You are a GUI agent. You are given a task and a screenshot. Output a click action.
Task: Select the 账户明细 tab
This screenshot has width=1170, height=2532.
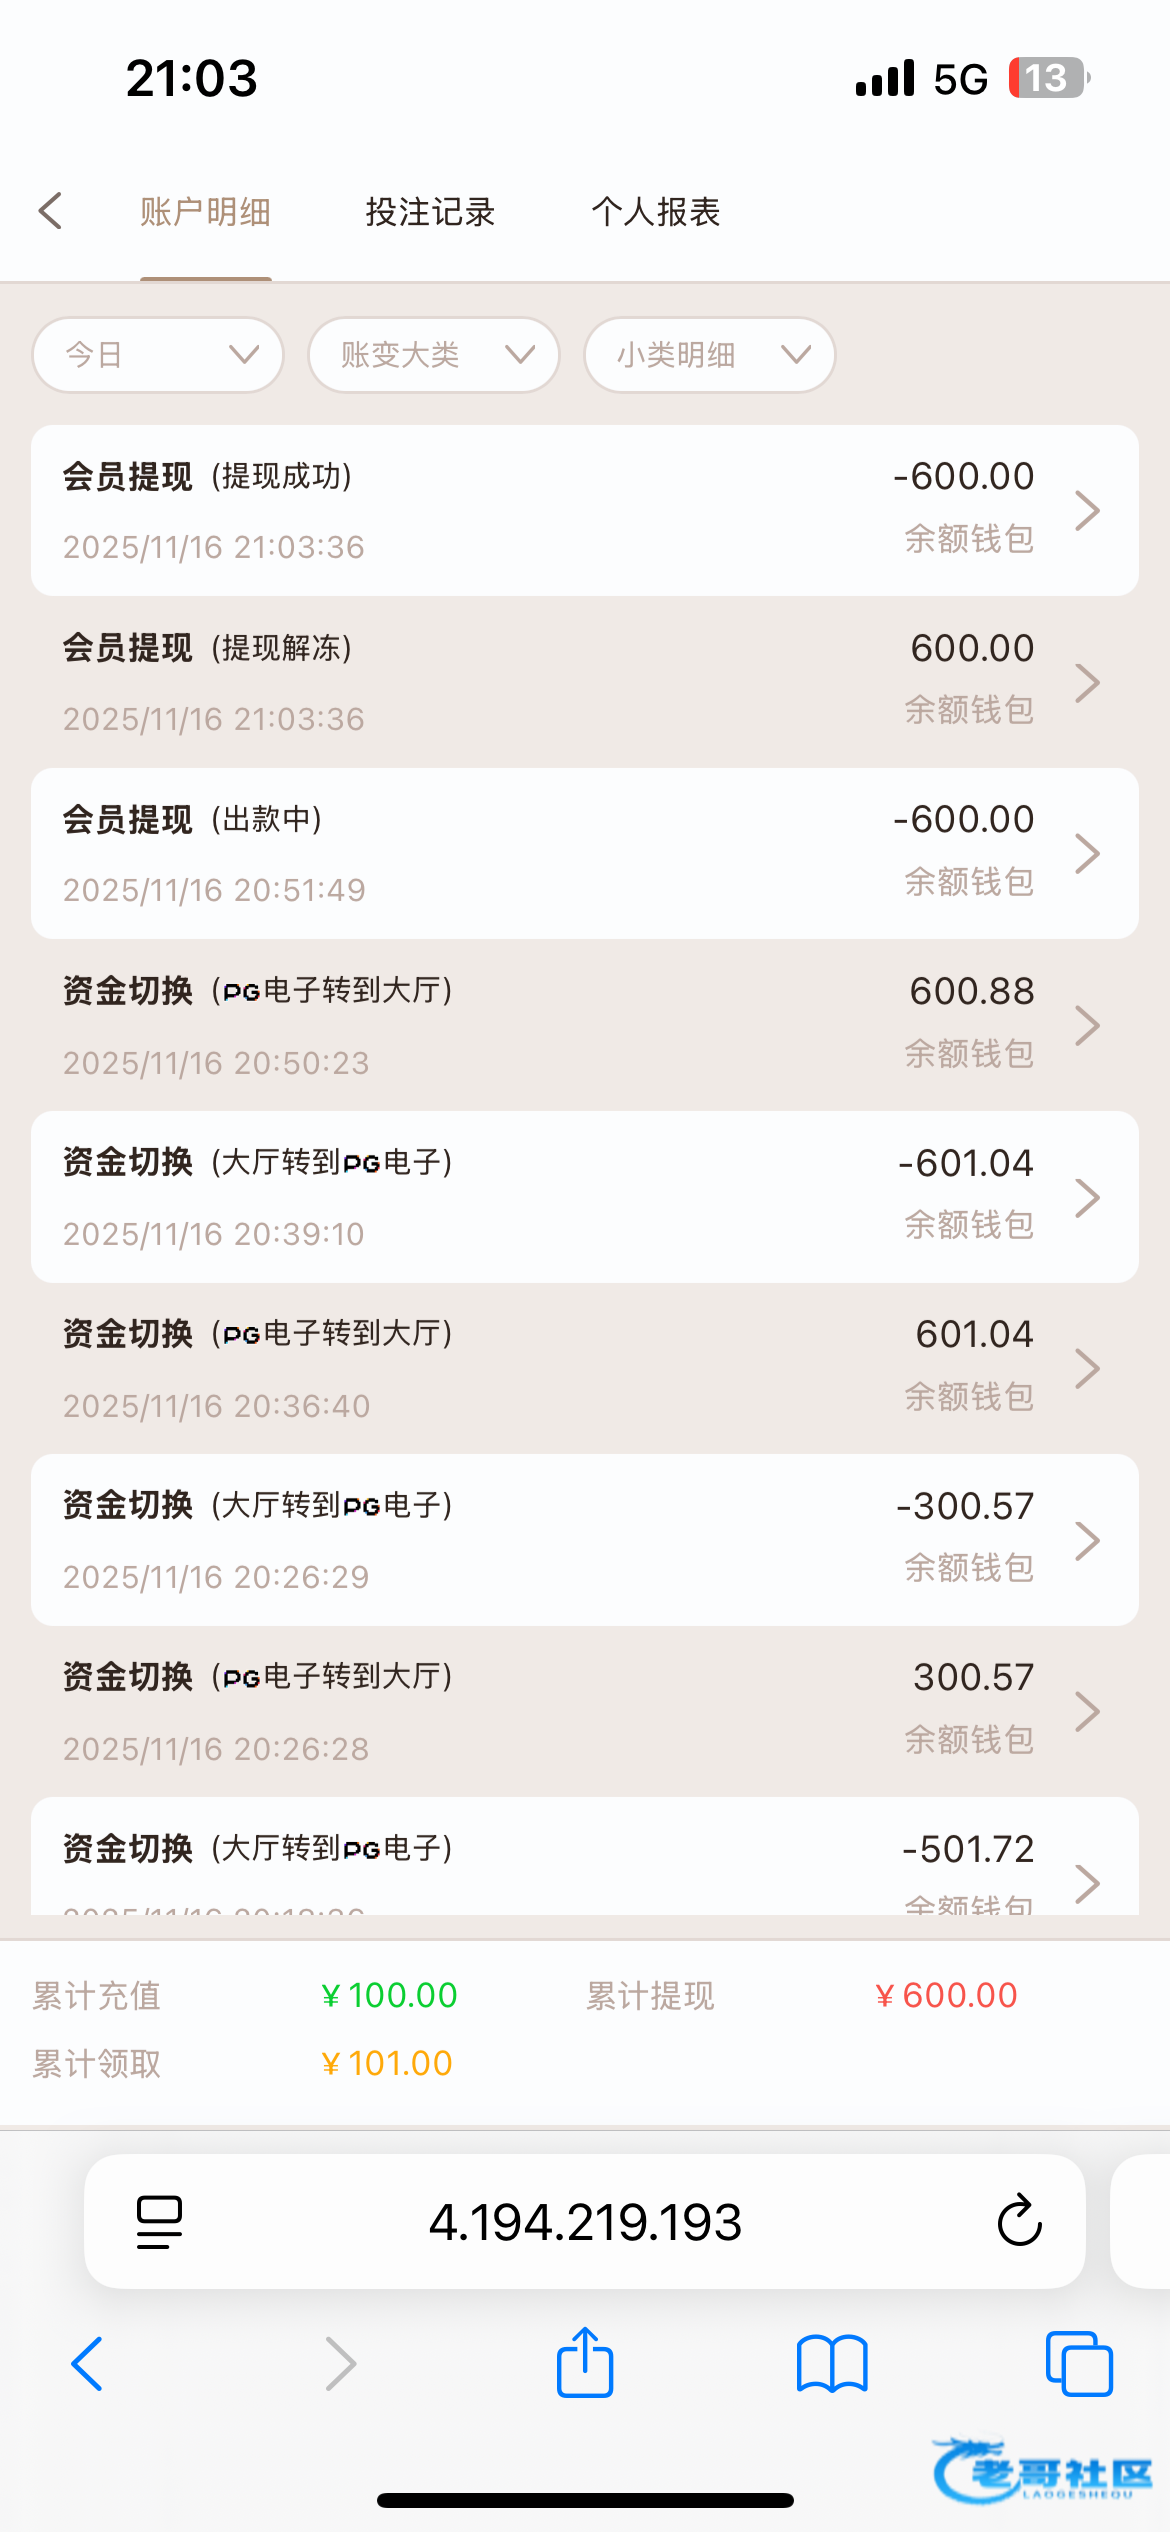[205, 212]
